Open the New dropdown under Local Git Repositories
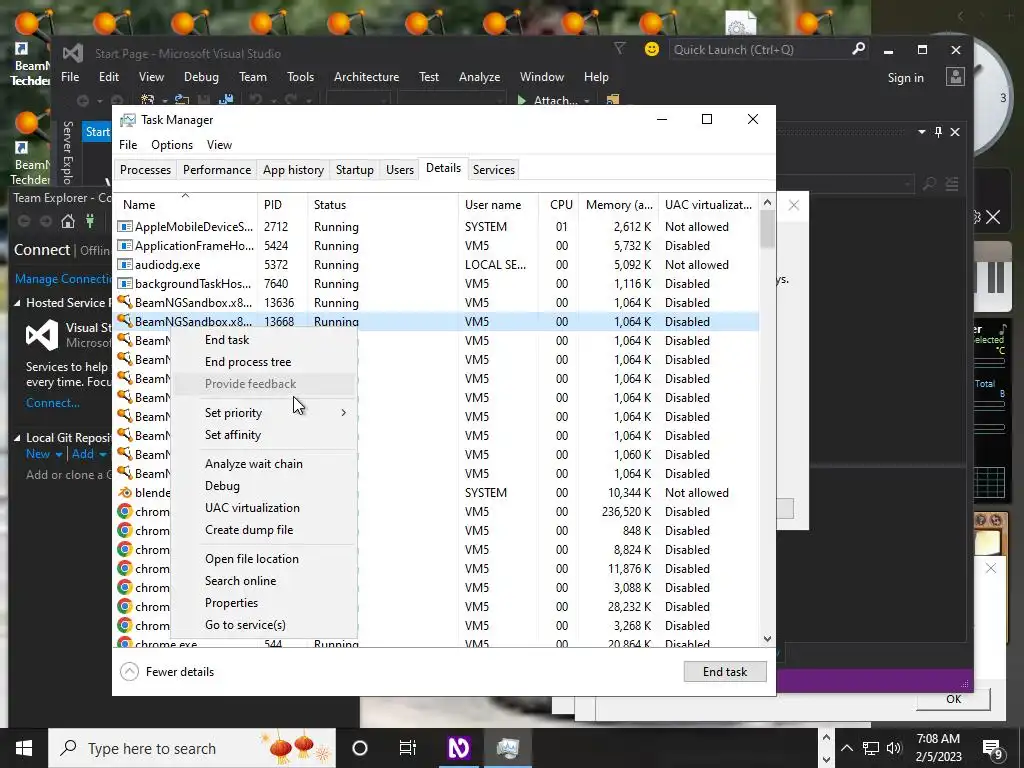Screen dimensions: 1024x768 (44, 454)
